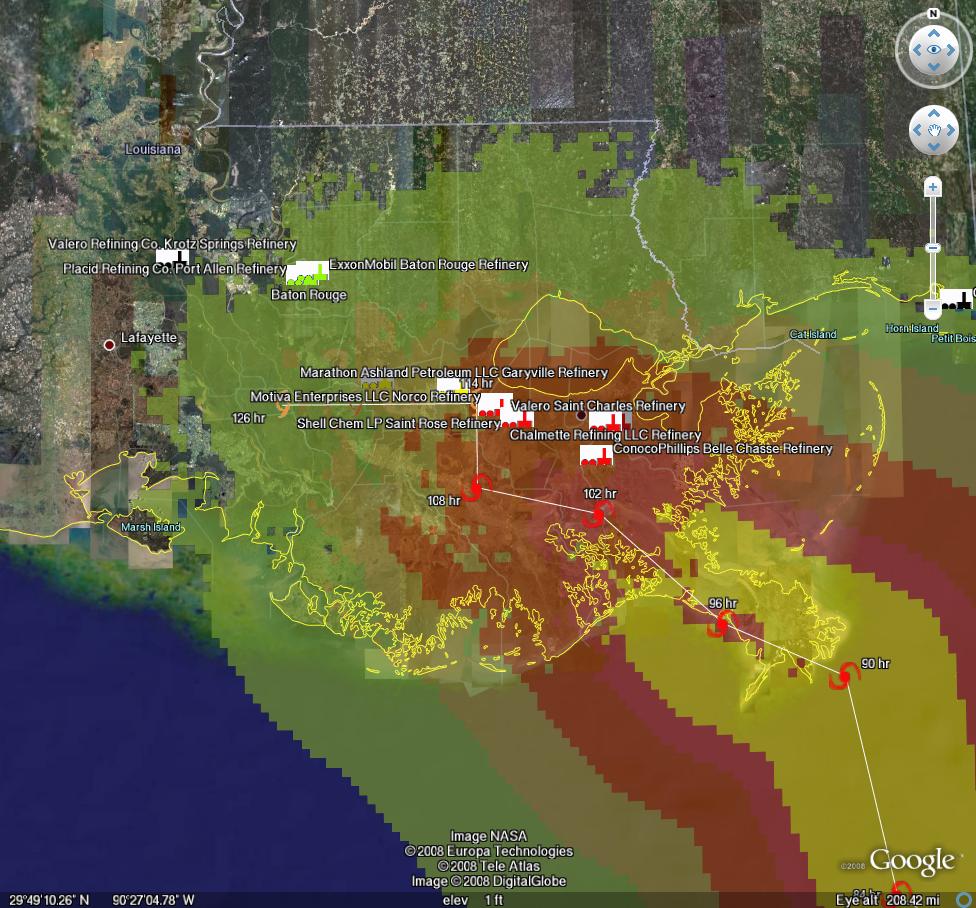The height and width of the screenshot is (908, 976).
Task: Click the Baton Rouge city label
Action: point(309,294)
